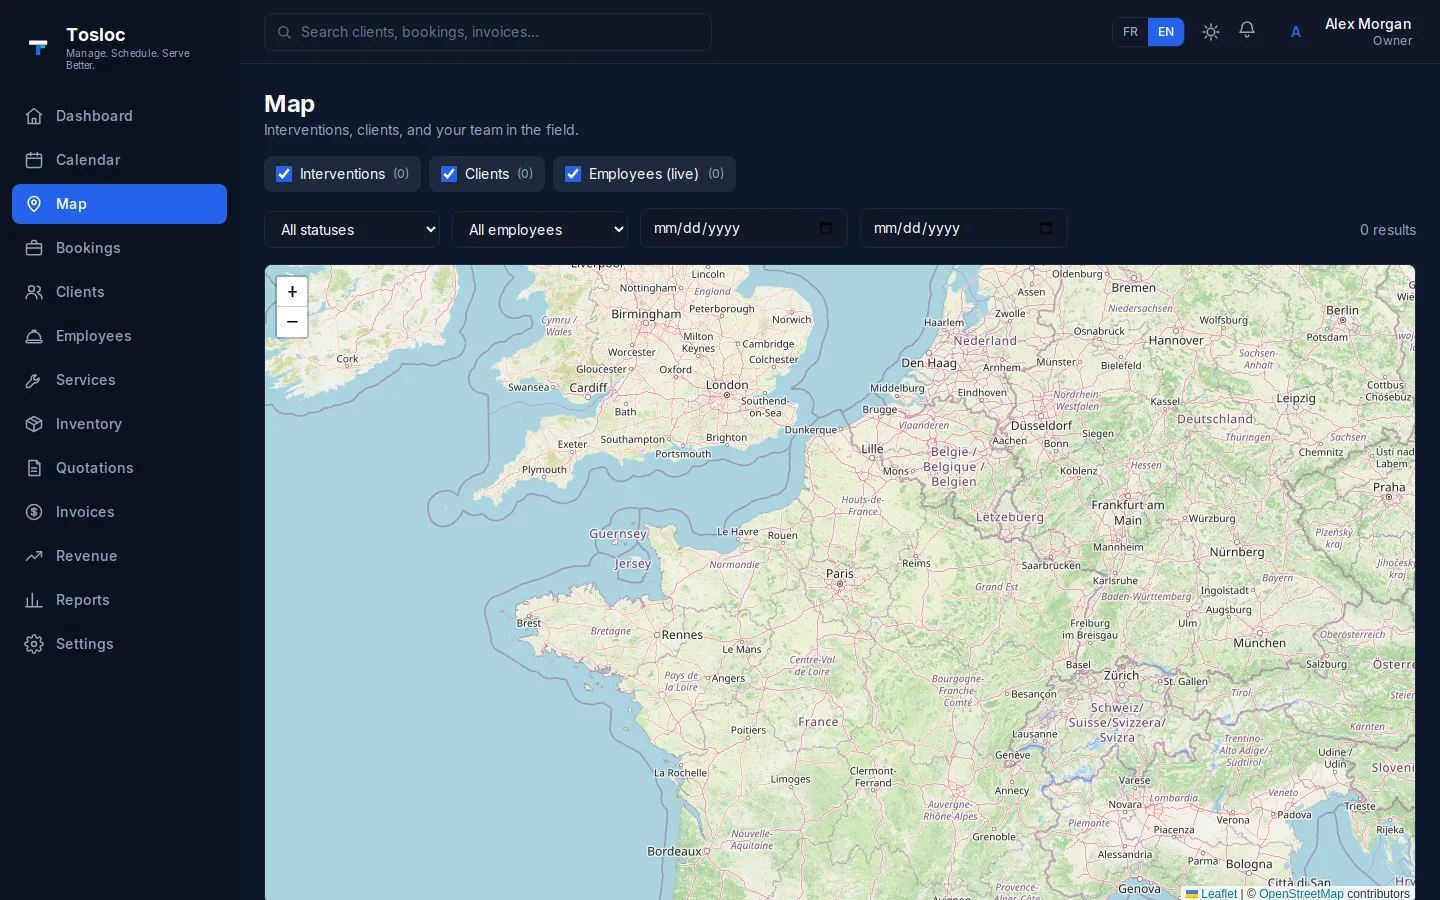Image resolution: width=1440 pixels, height=900 pixels.
Task: Uncheck the Clients layer checkbox
Action: (449, 174)
